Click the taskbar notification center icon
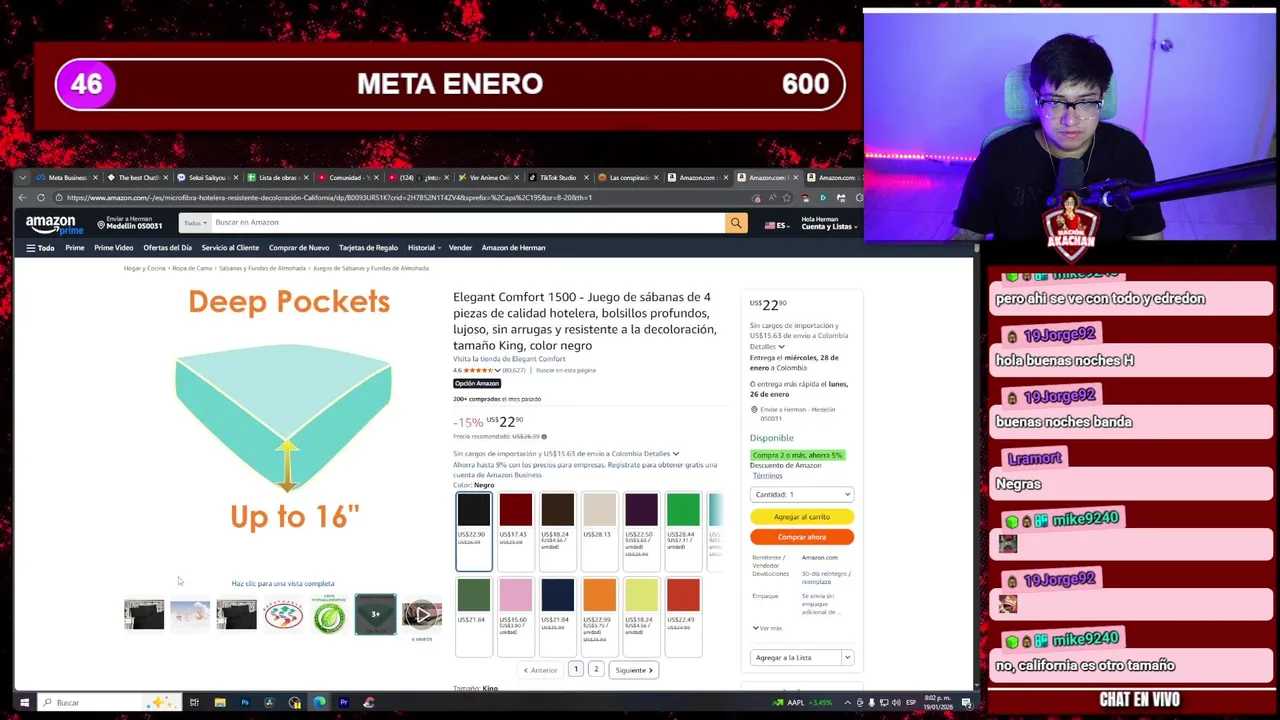The height and width of the screenshot is (720, 1280). coord(967,703)
